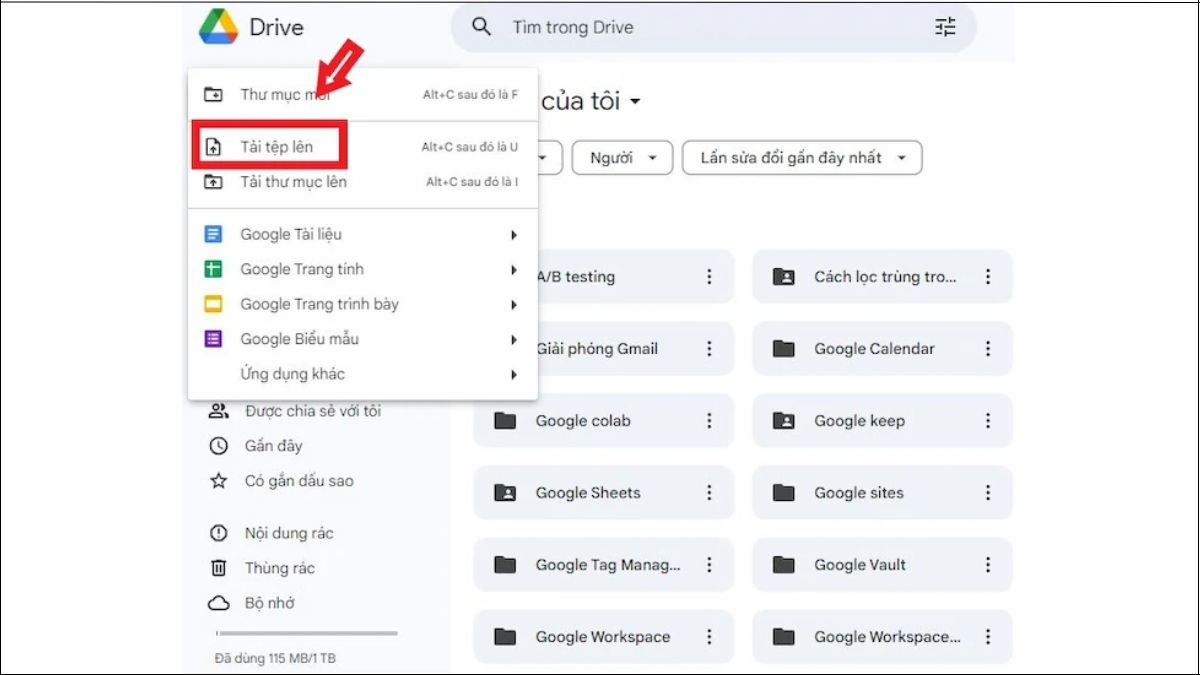Open Bộ nhớ in sidebar
The height and width of the screenshot is (675, 1200).
pos(270,603)
